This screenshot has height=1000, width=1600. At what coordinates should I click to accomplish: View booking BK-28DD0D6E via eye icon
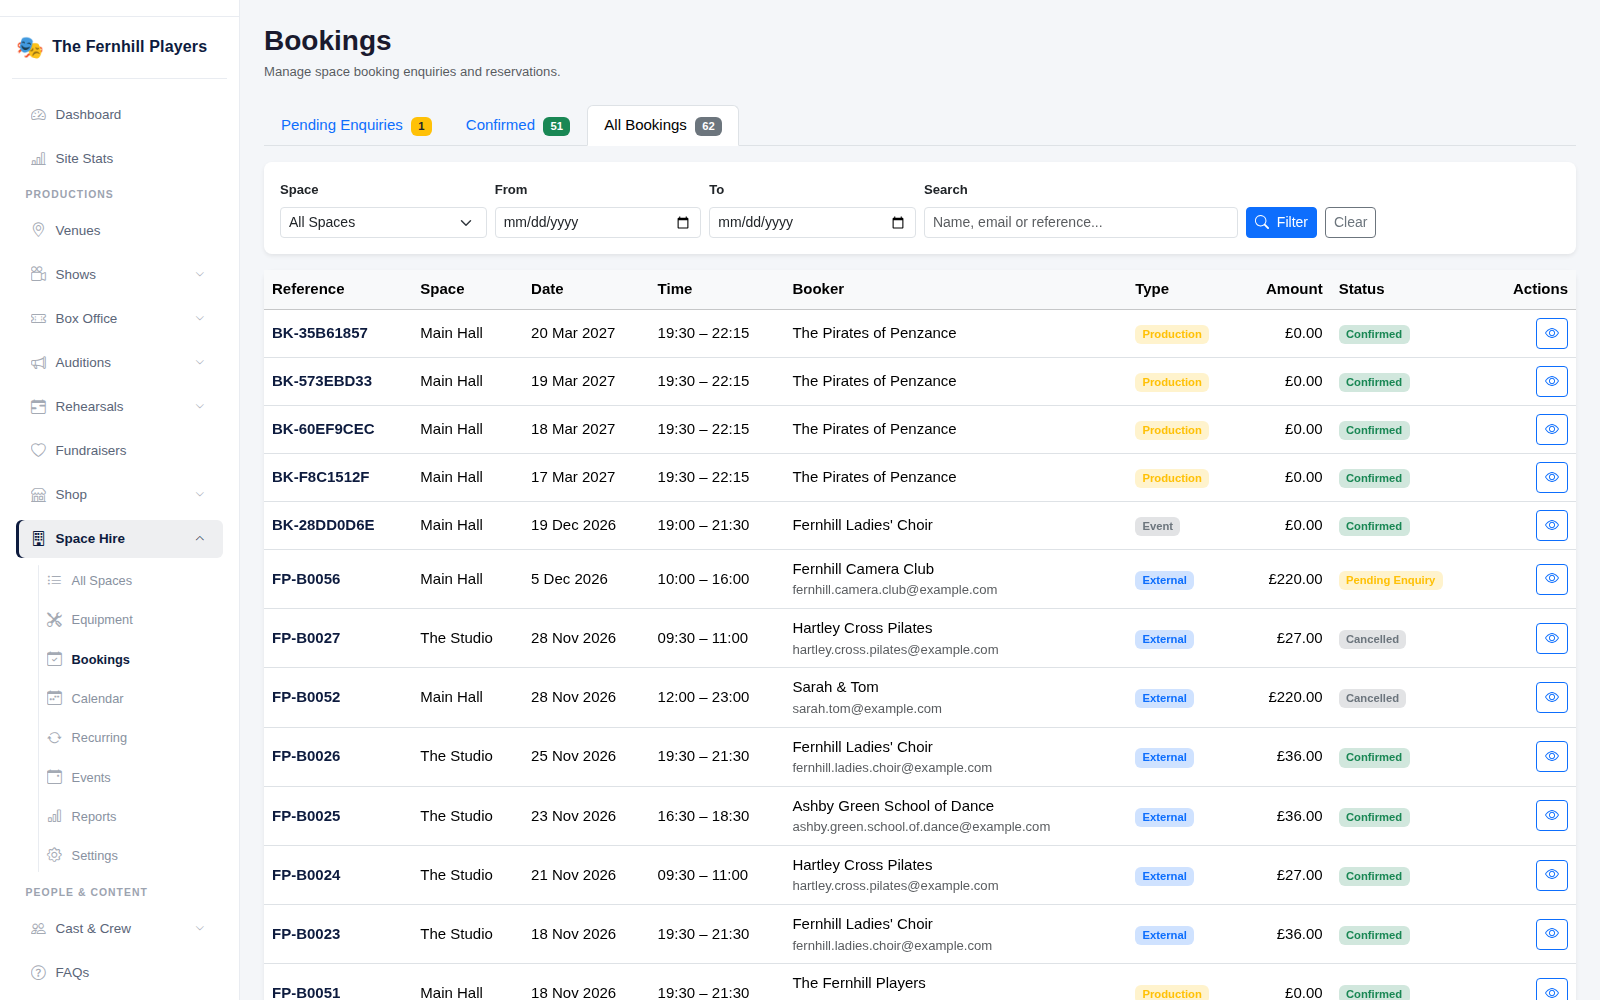click(x=1552, y=526)
